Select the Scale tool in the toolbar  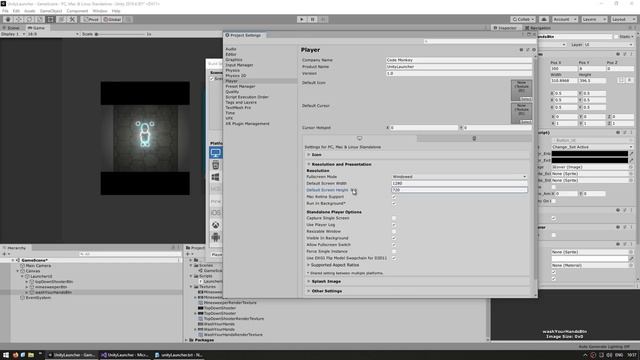coord(40,19)
